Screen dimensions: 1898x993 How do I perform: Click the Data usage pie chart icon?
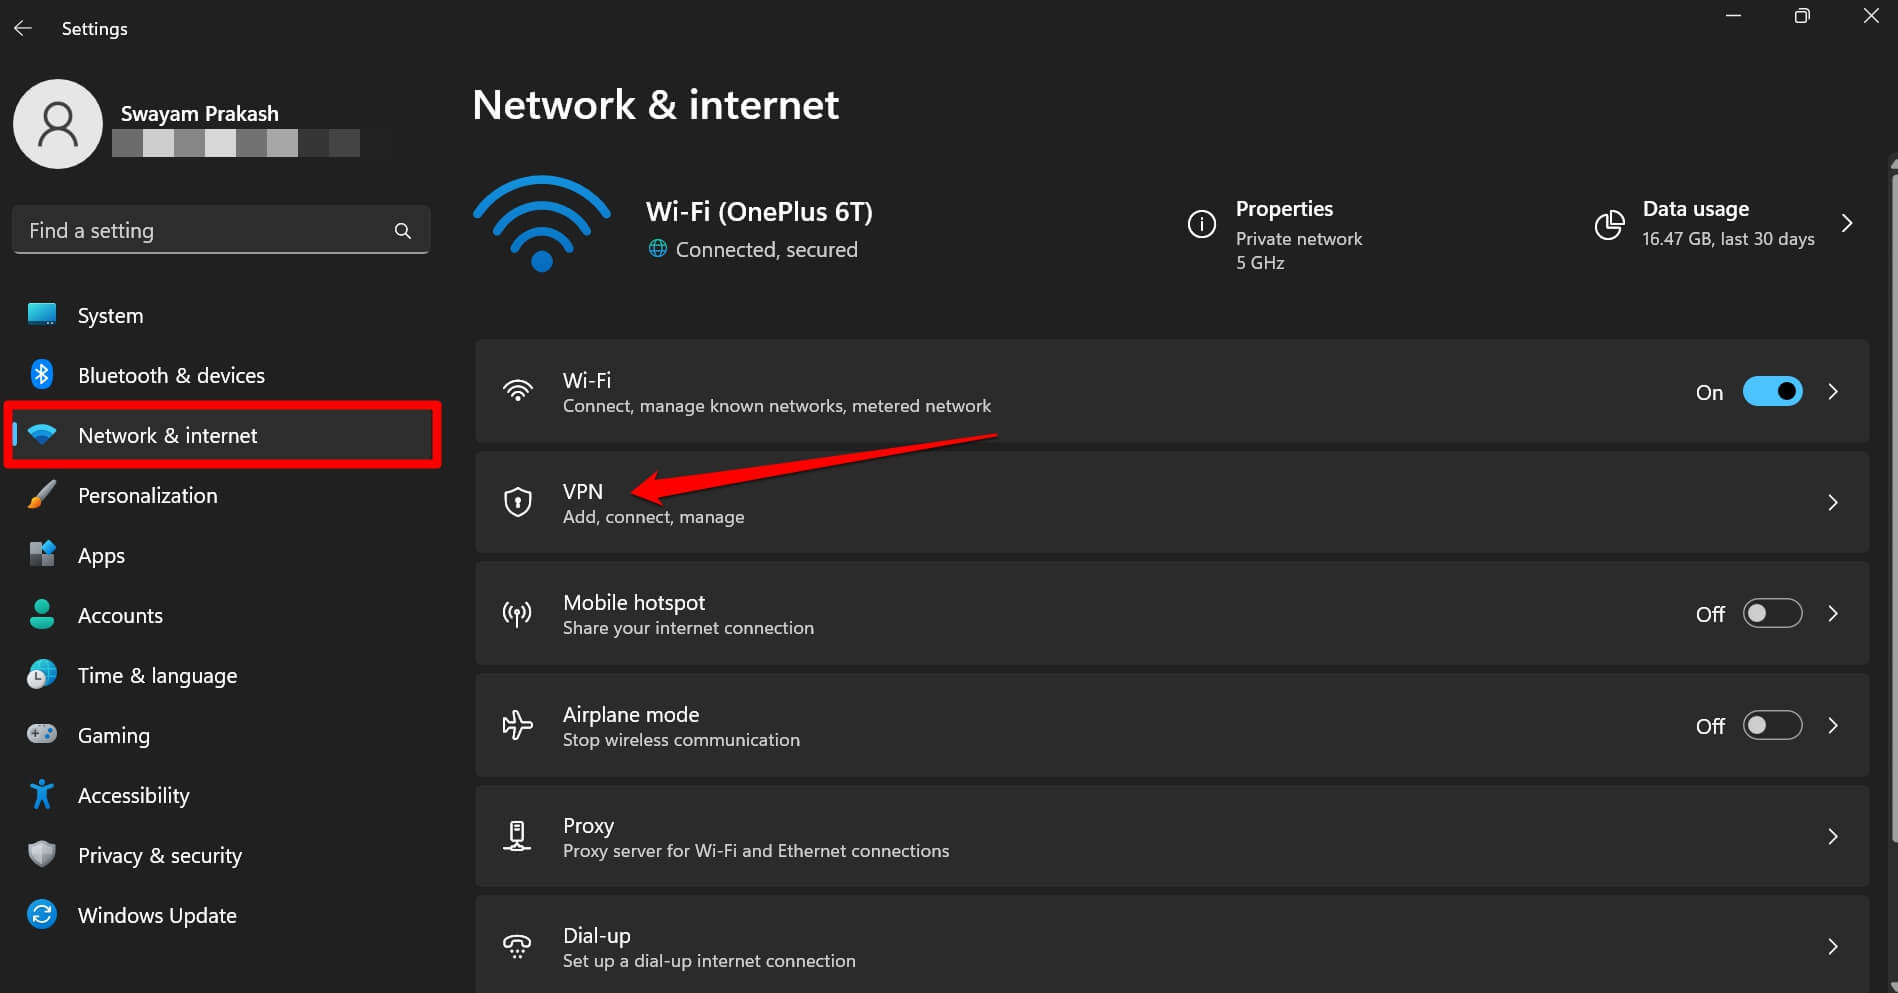pyautogui.click(x=1609, y=225)
